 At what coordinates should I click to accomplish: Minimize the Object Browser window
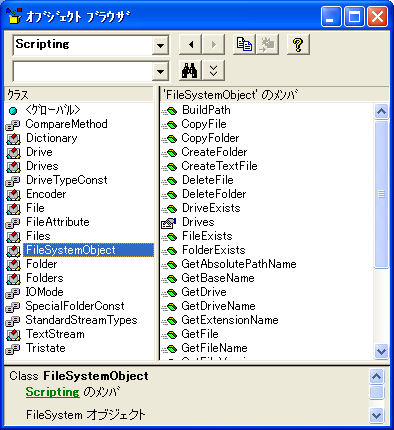coord(331,17)
